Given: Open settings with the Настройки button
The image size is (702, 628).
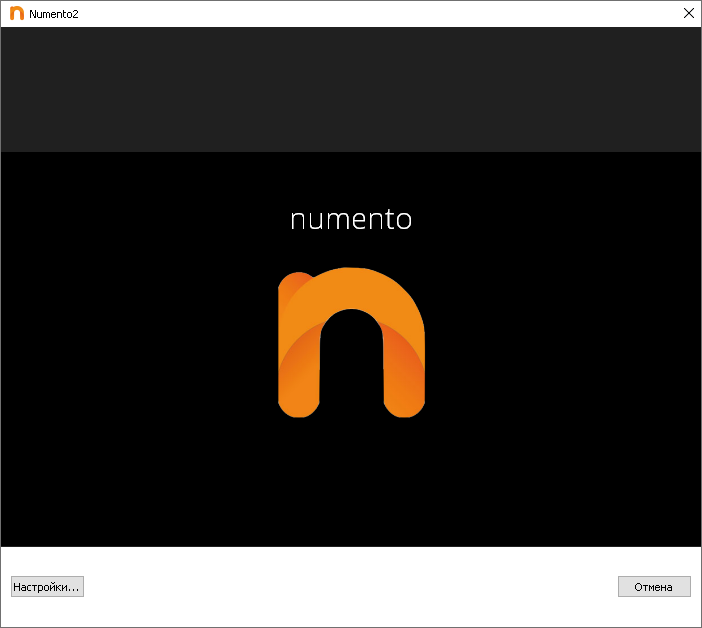Looking at the screenshot, I should pyautogui.click(x=47, y=587).
